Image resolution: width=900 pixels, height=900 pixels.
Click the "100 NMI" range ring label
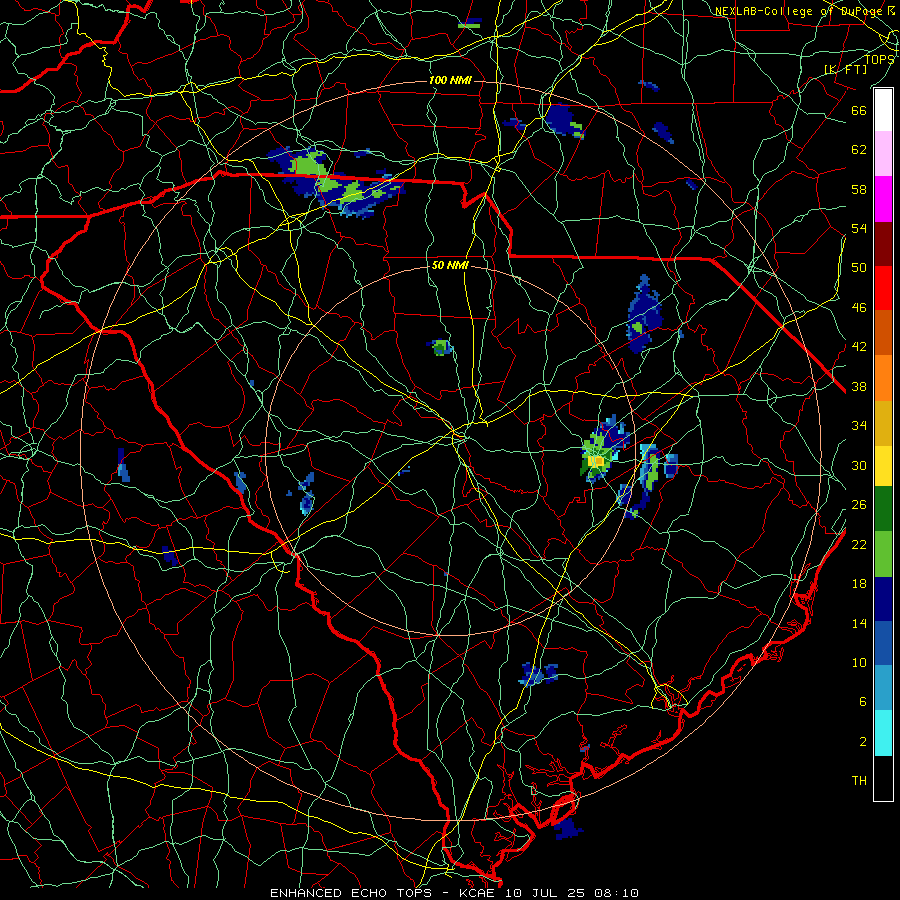450,80
